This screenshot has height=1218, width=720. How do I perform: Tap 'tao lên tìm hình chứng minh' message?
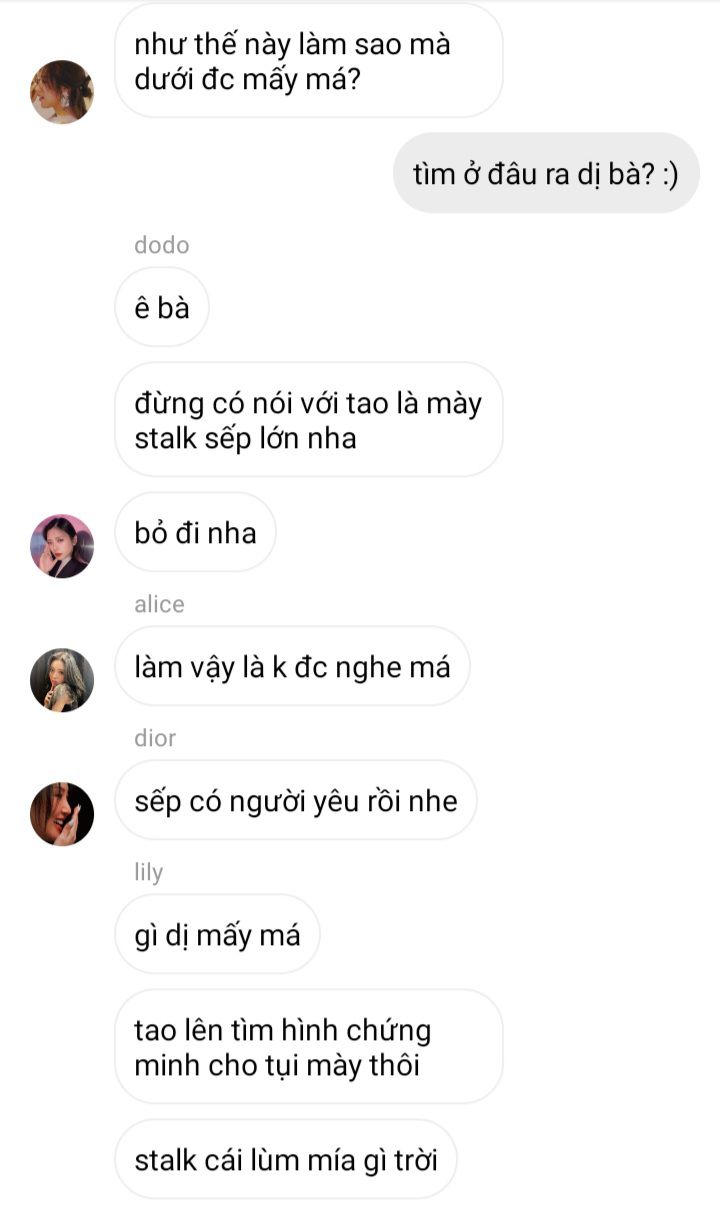point(308,1047)
